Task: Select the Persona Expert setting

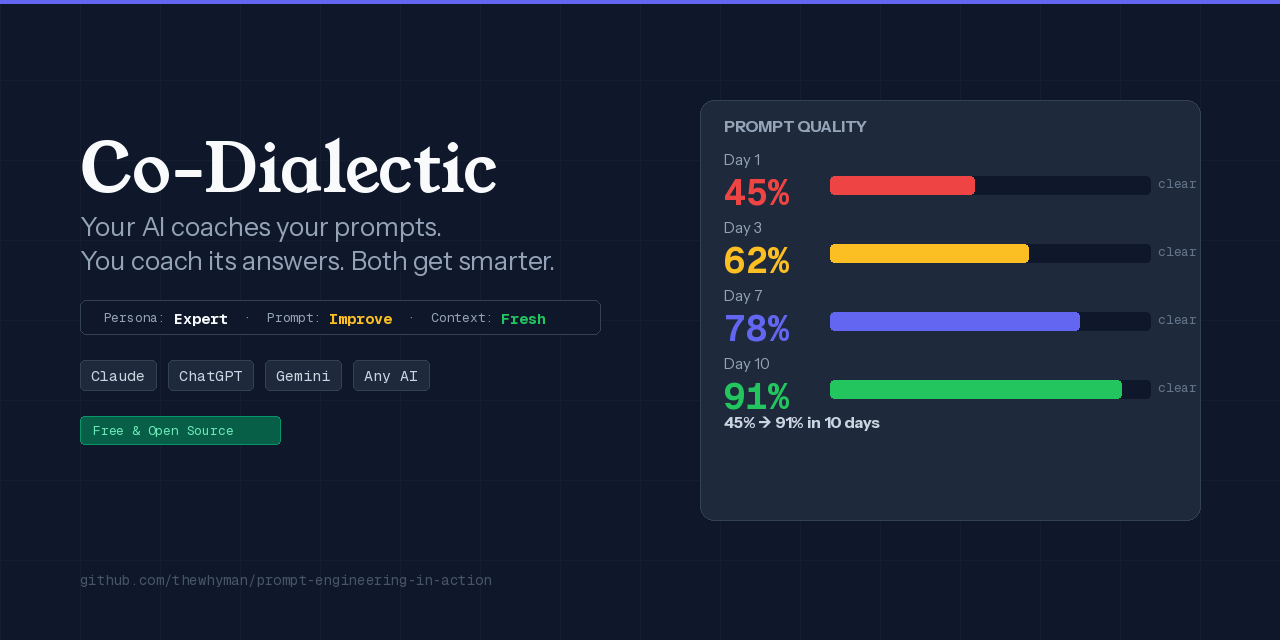Action: click(x=201, y=319)
